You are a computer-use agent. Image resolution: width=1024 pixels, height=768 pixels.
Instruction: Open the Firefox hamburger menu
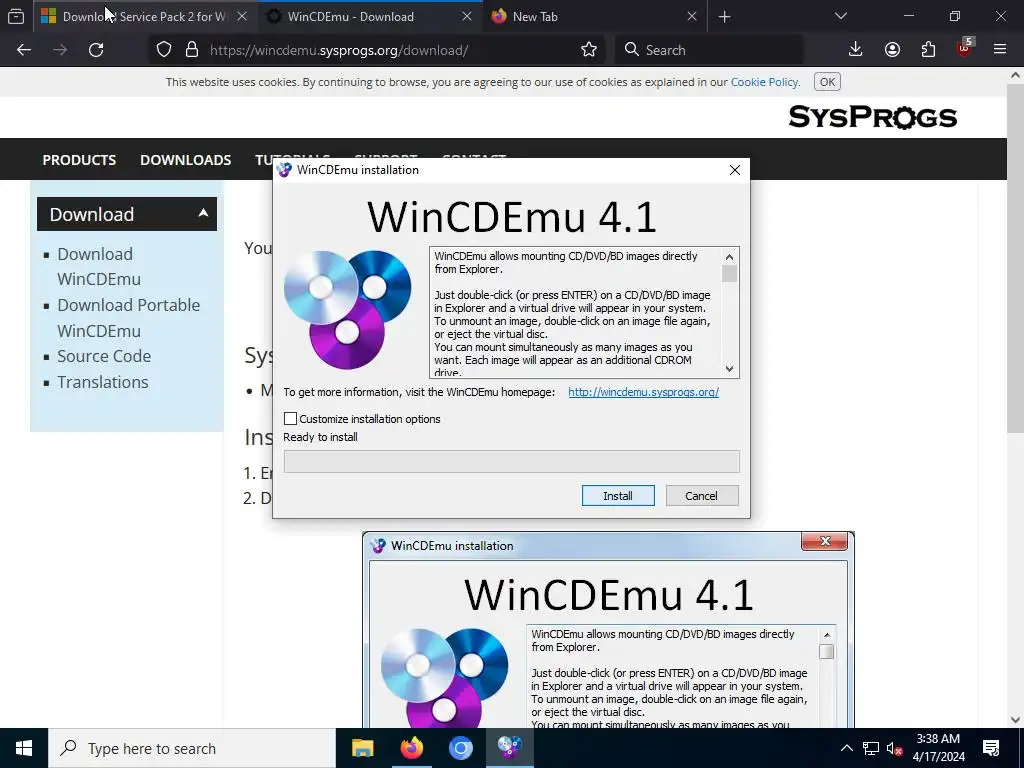click(1000, 50)
